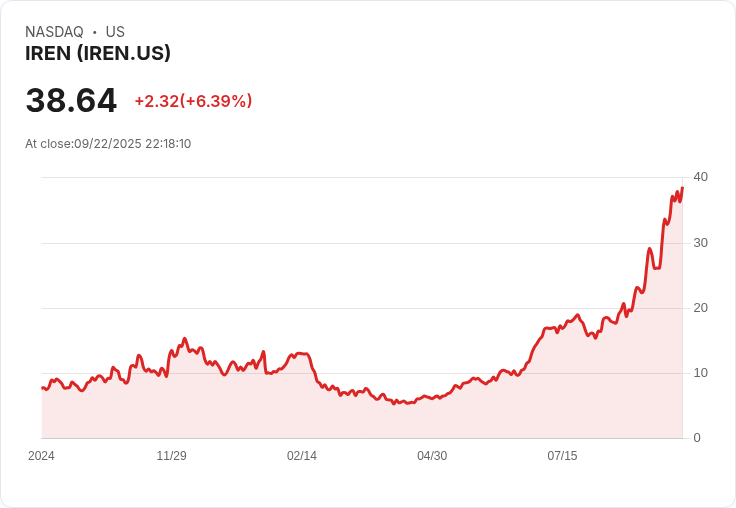
Task: Click the 11/29 date label on axis
Action: point(171,456)
